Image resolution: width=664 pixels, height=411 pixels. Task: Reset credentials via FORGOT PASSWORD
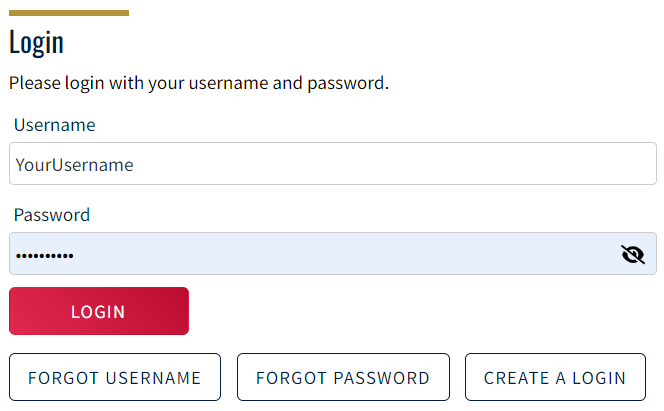343,377
